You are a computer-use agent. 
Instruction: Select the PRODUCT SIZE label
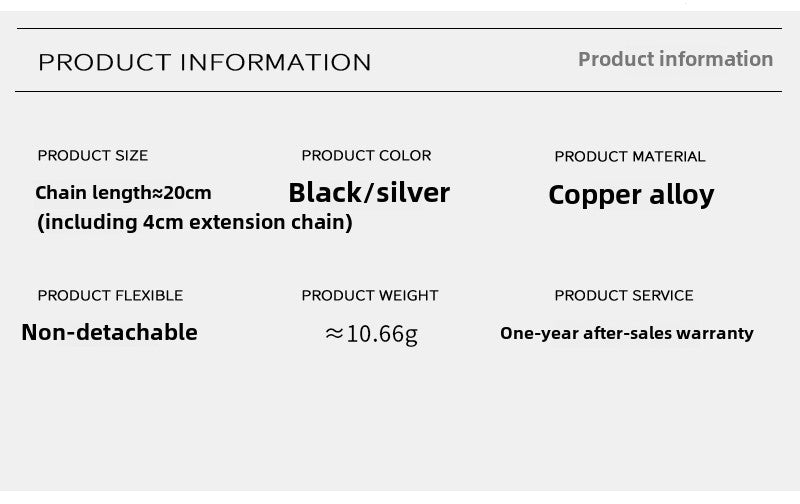92,155
